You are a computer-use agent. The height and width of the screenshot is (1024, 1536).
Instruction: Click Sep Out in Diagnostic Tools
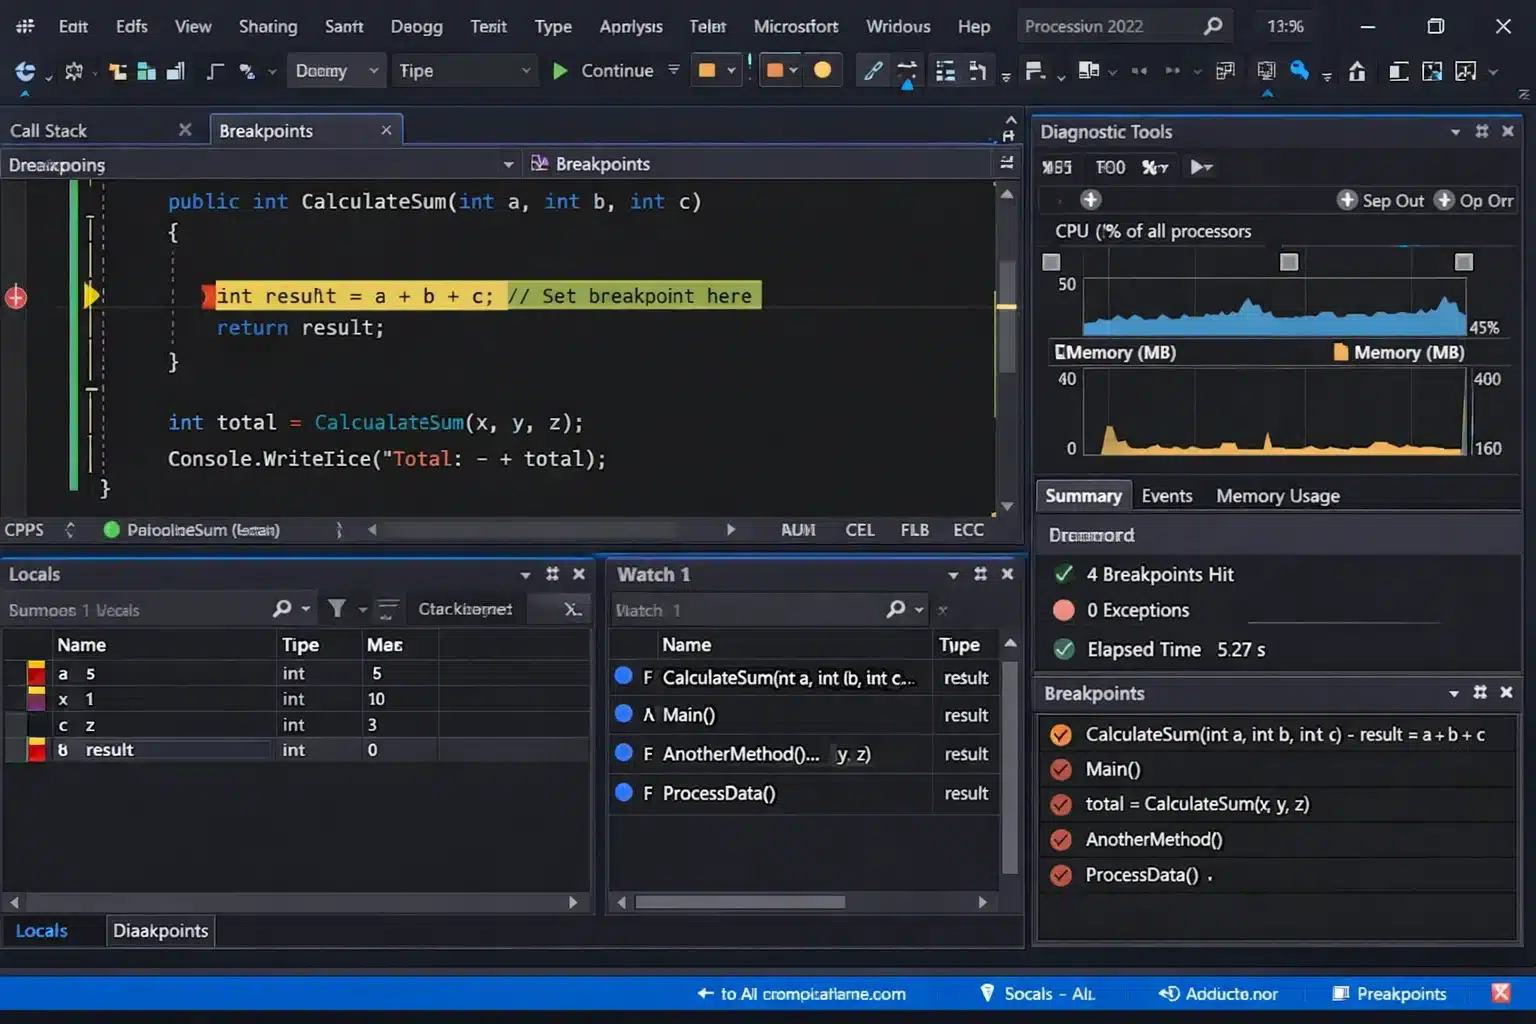[x=1392, y=200]
